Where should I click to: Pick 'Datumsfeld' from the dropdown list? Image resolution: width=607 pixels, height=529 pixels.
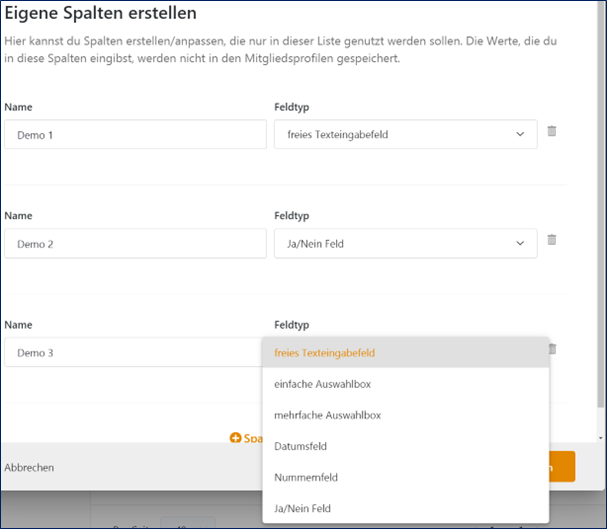point(405,446)
